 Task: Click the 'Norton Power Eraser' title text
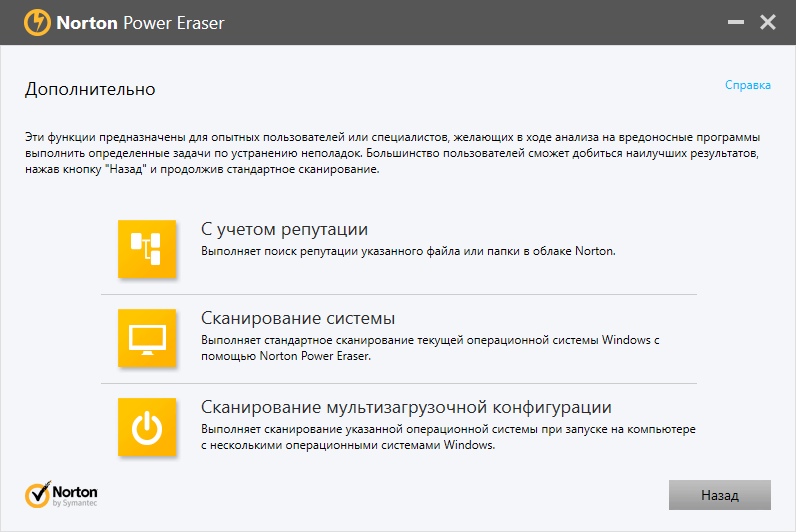pos(140,23)
